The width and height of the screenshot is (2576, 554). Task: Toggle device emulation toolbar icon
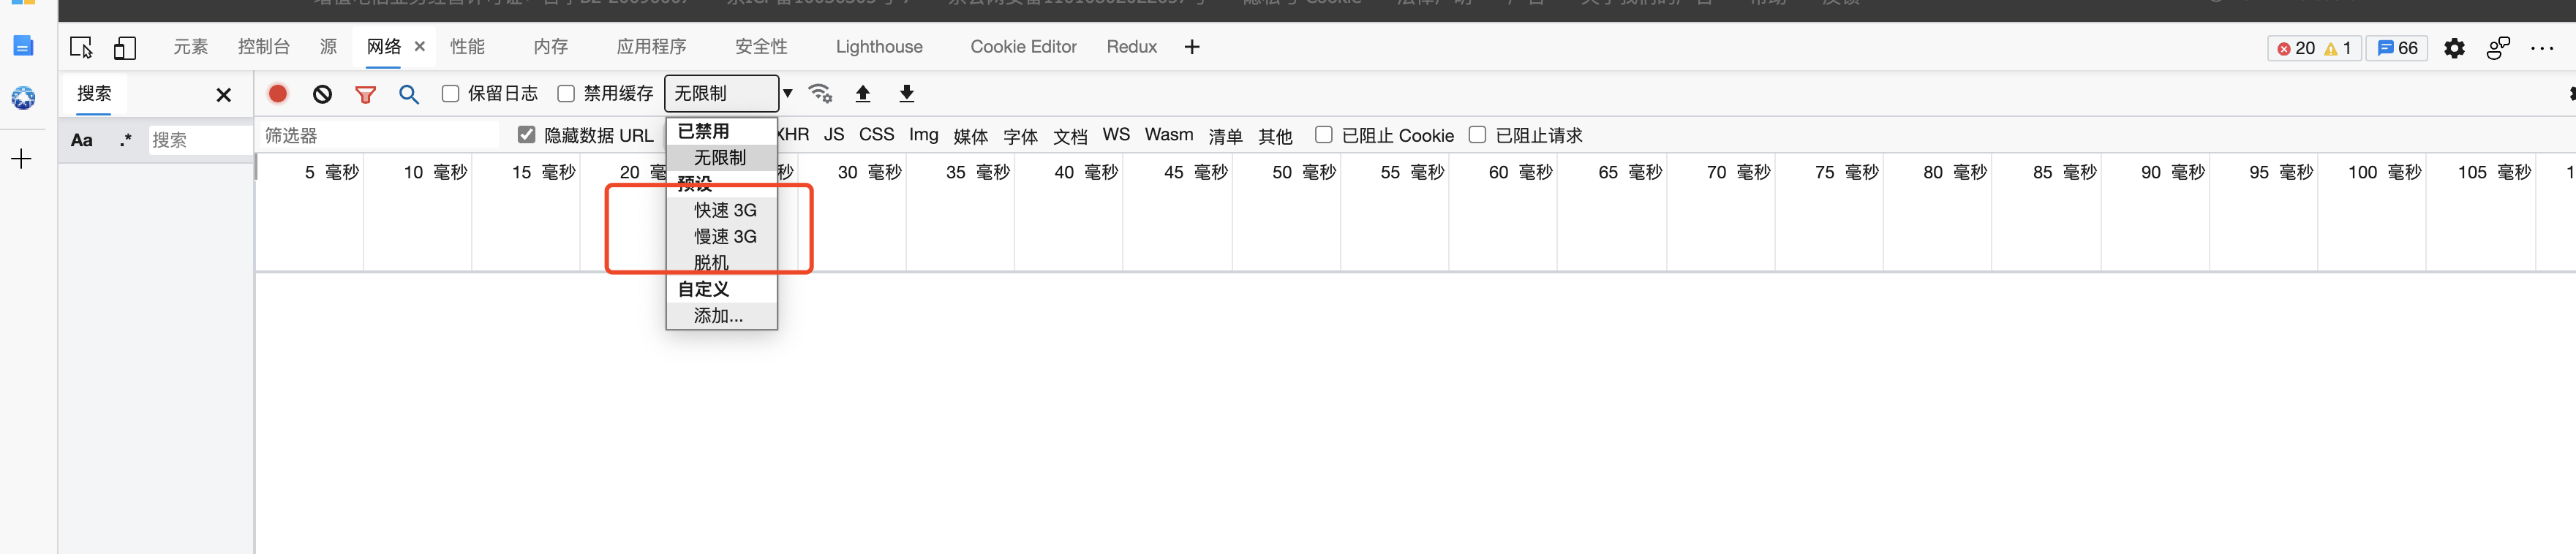tap(125, 47)
